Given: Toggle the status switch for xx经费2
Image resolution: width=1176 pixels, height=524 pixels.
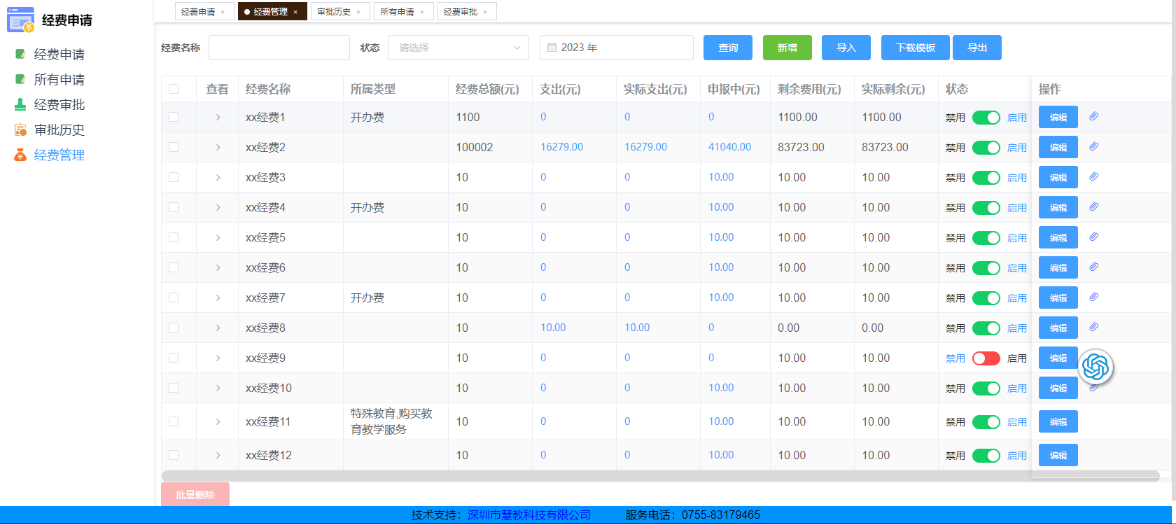Looking at the screenshot, I should pyautogui.click(x=986, y=147).
